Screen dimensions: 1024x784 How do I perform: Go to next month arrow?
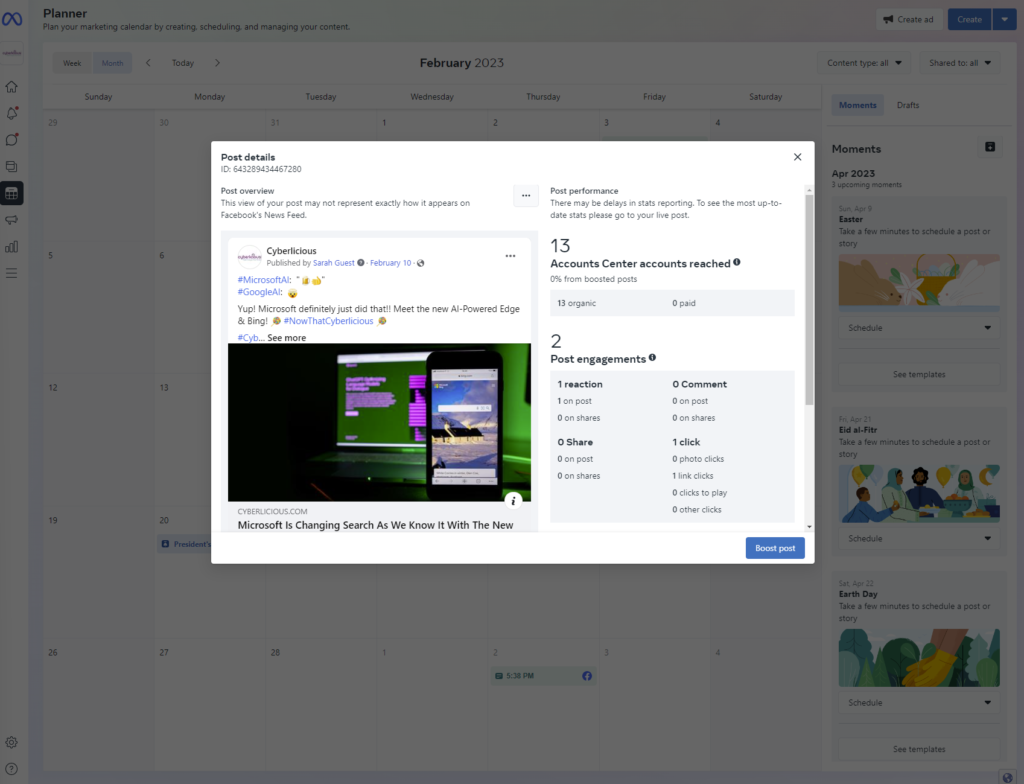click(x=217, y=63)
